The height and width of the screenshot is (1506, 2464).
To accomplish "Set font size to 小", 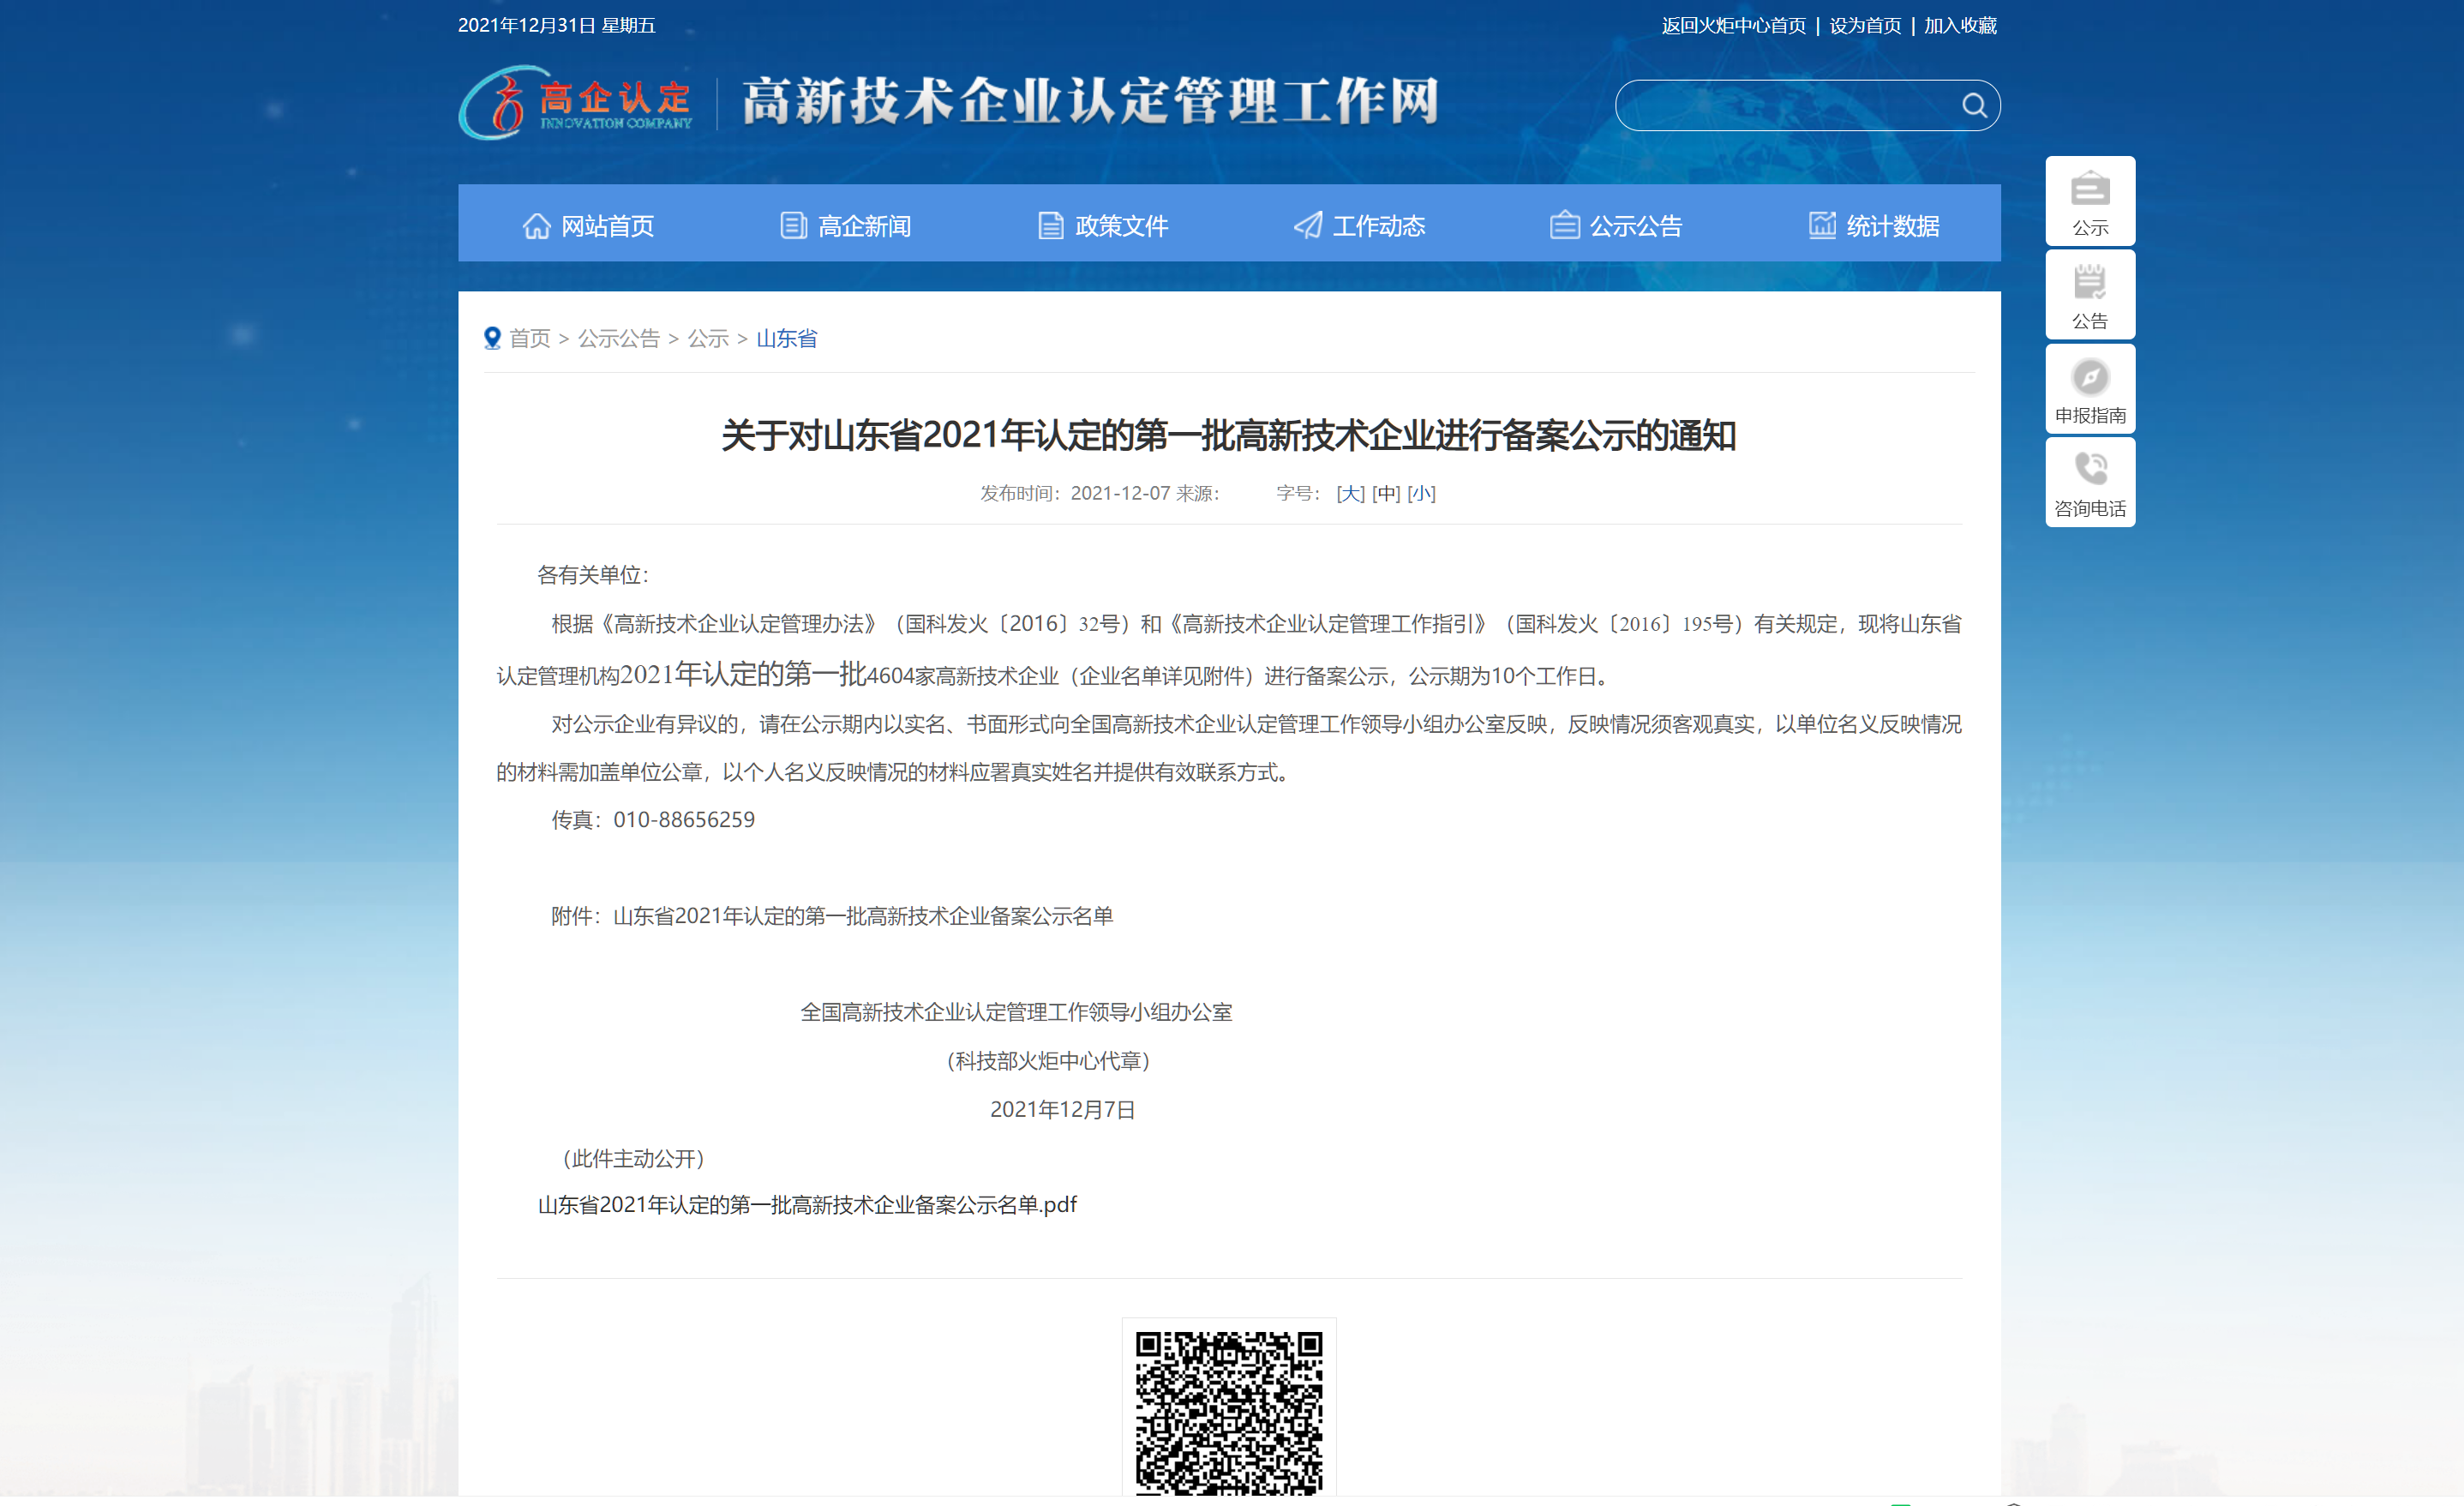I will 1421,493.
